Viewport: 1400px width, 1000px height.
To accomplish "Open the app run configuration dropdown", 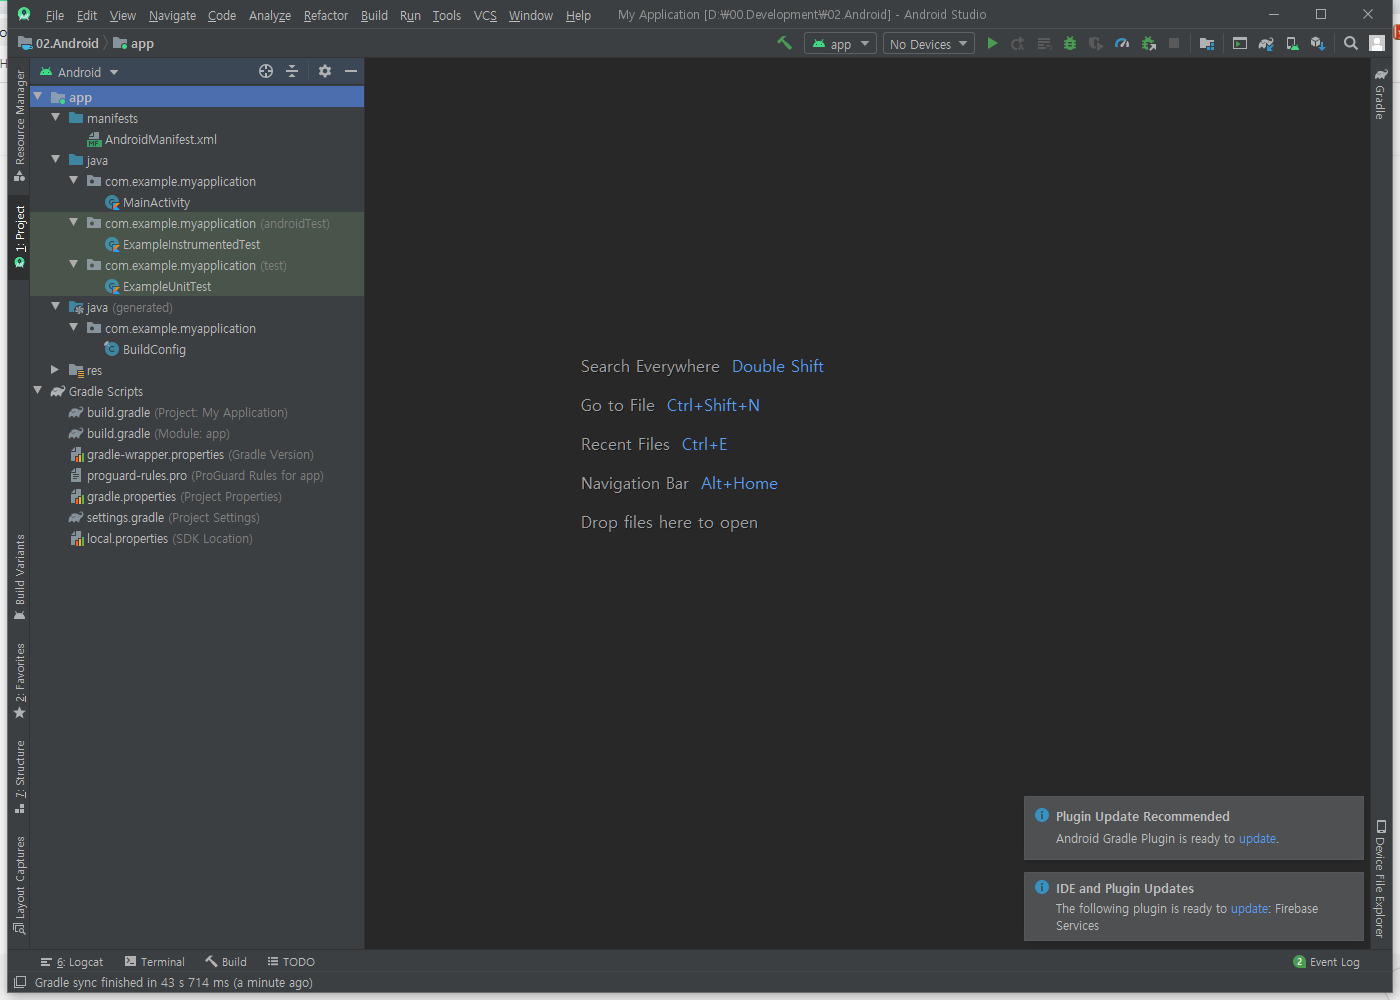I will coord(840,44).
